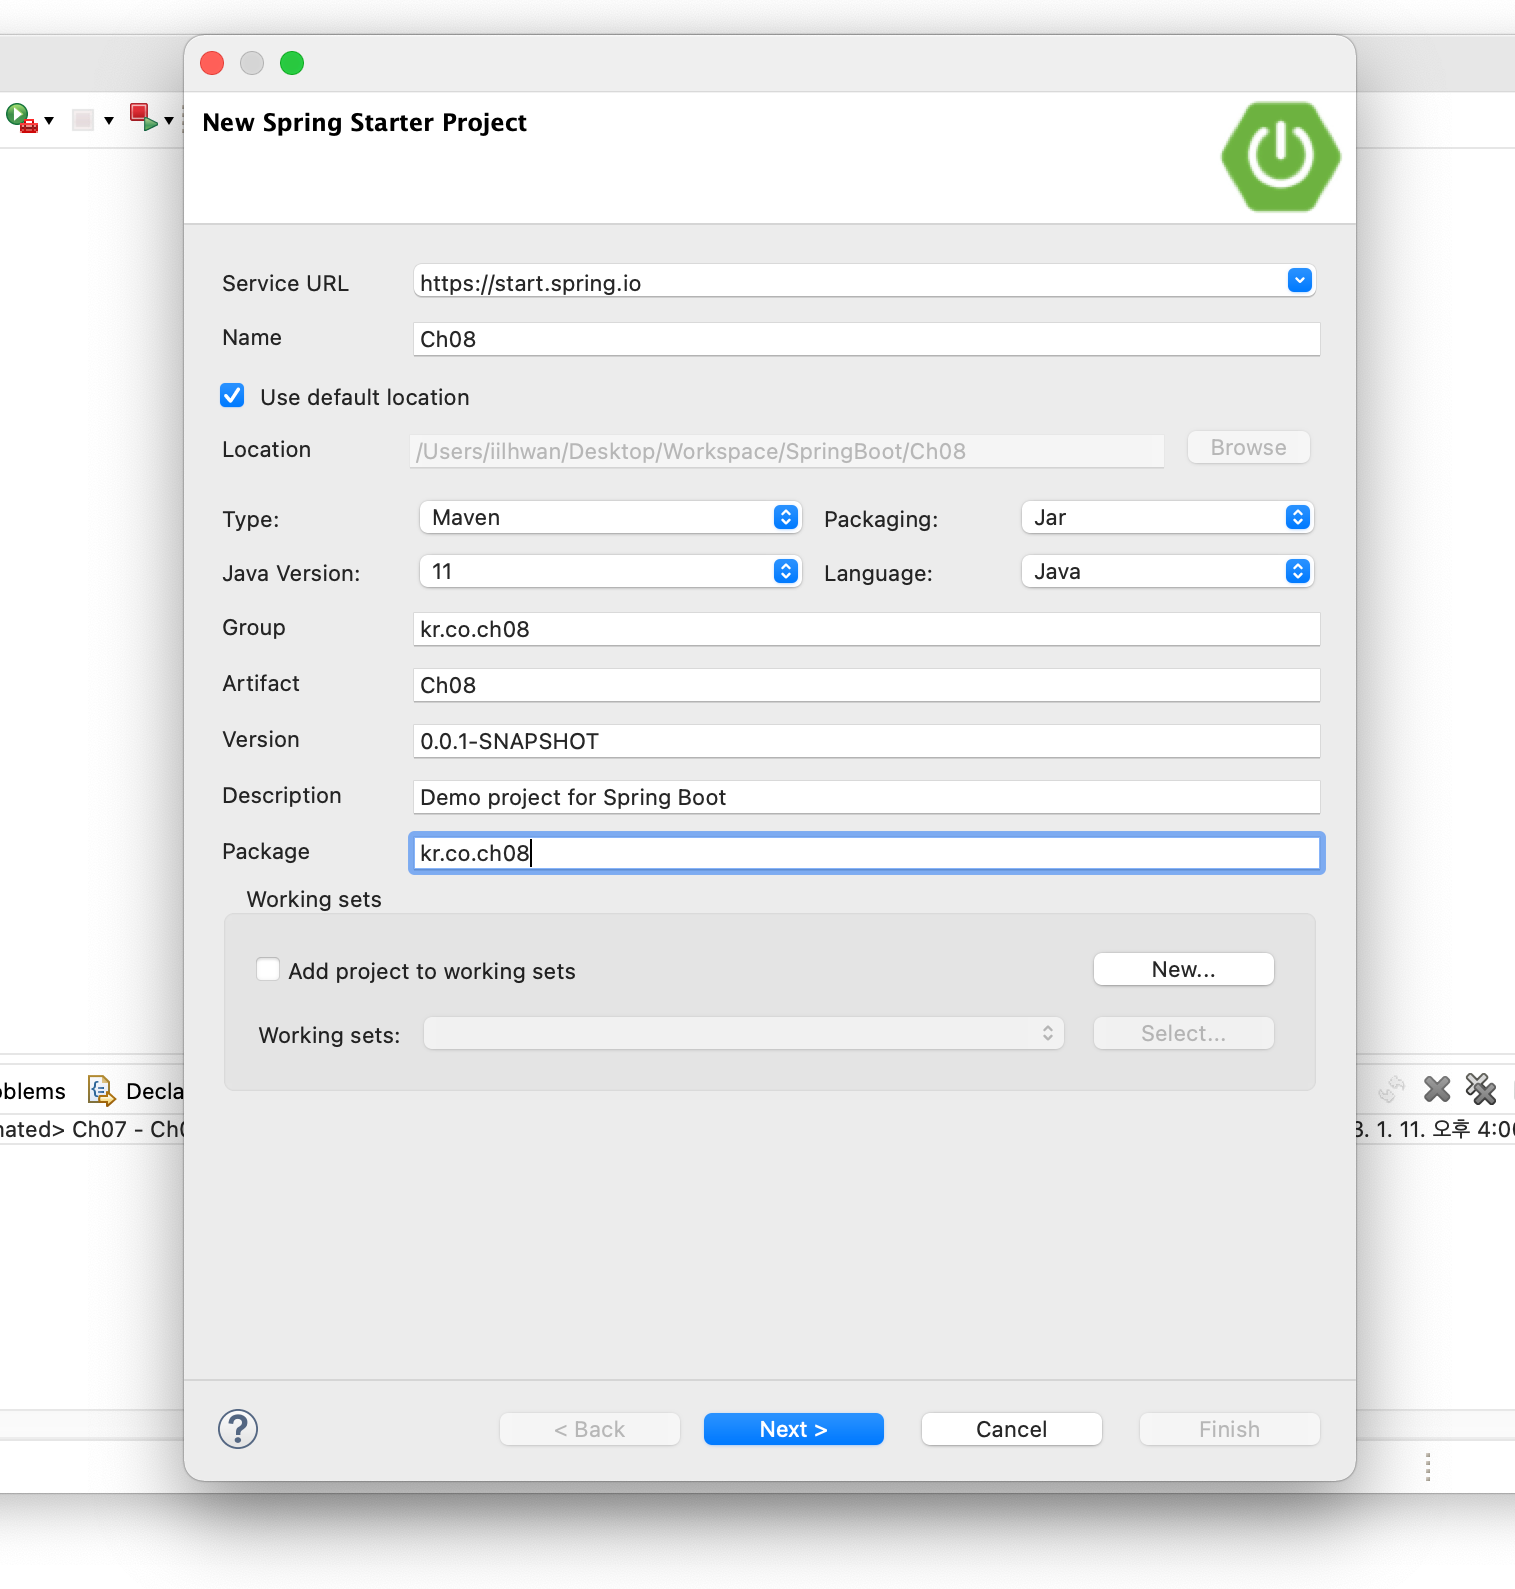Click the New... working set button
Image resolution: width=1515 pixels, height=1589 pixels.
pos(1184,969)
